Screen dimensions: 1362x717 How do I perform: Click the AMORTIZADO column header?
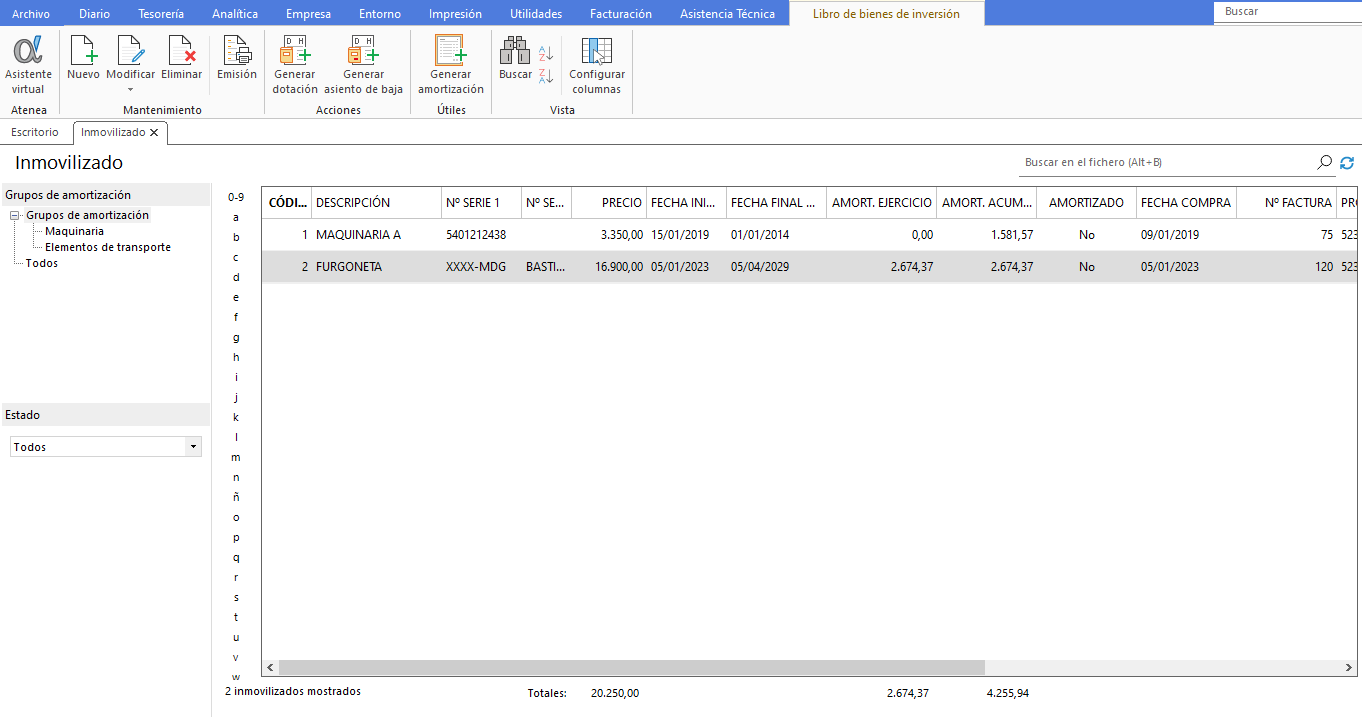[1086, 202]
